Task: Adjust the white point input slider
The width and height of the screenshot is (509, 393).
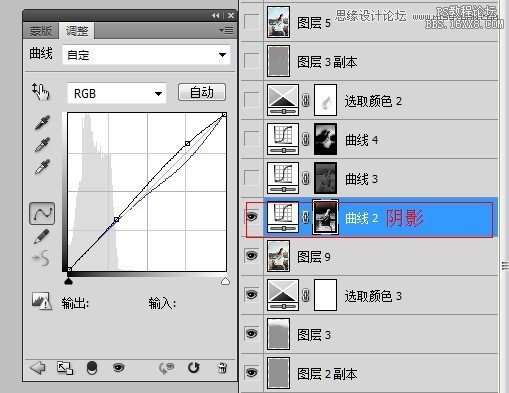Action: coord(225,281)
